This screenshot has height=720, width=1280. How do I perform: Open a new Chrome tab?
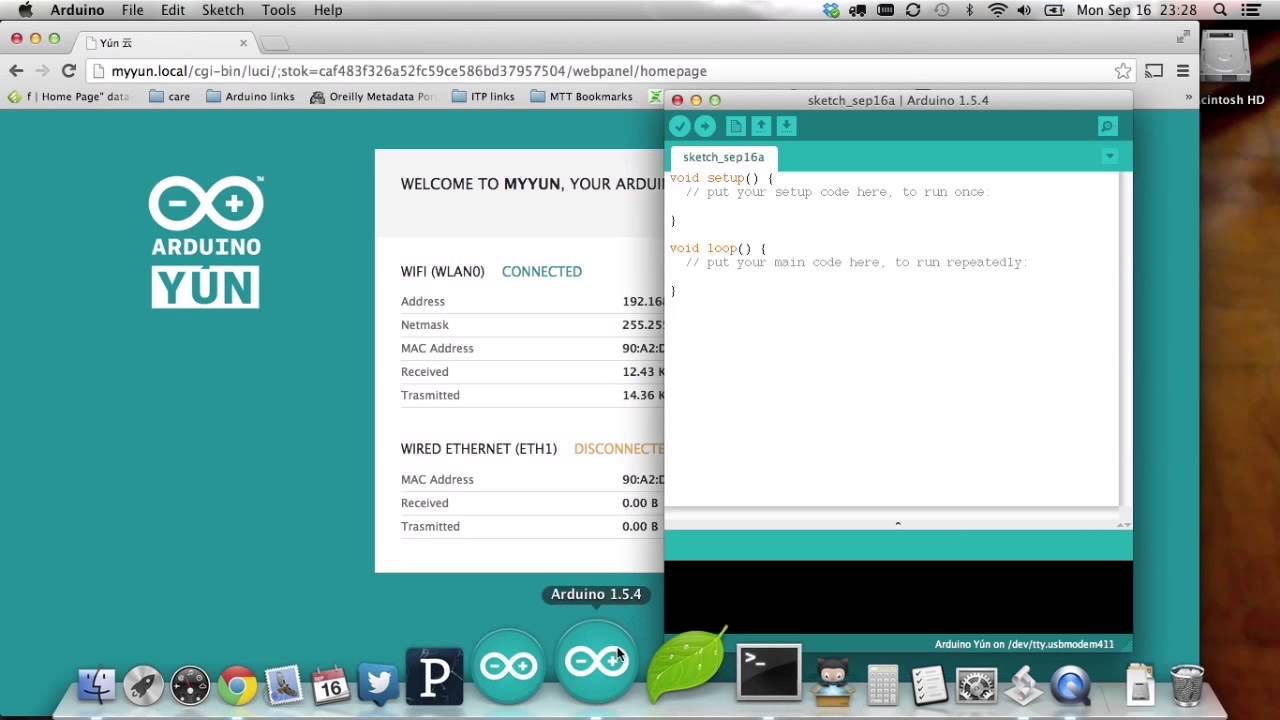point(275,43)
